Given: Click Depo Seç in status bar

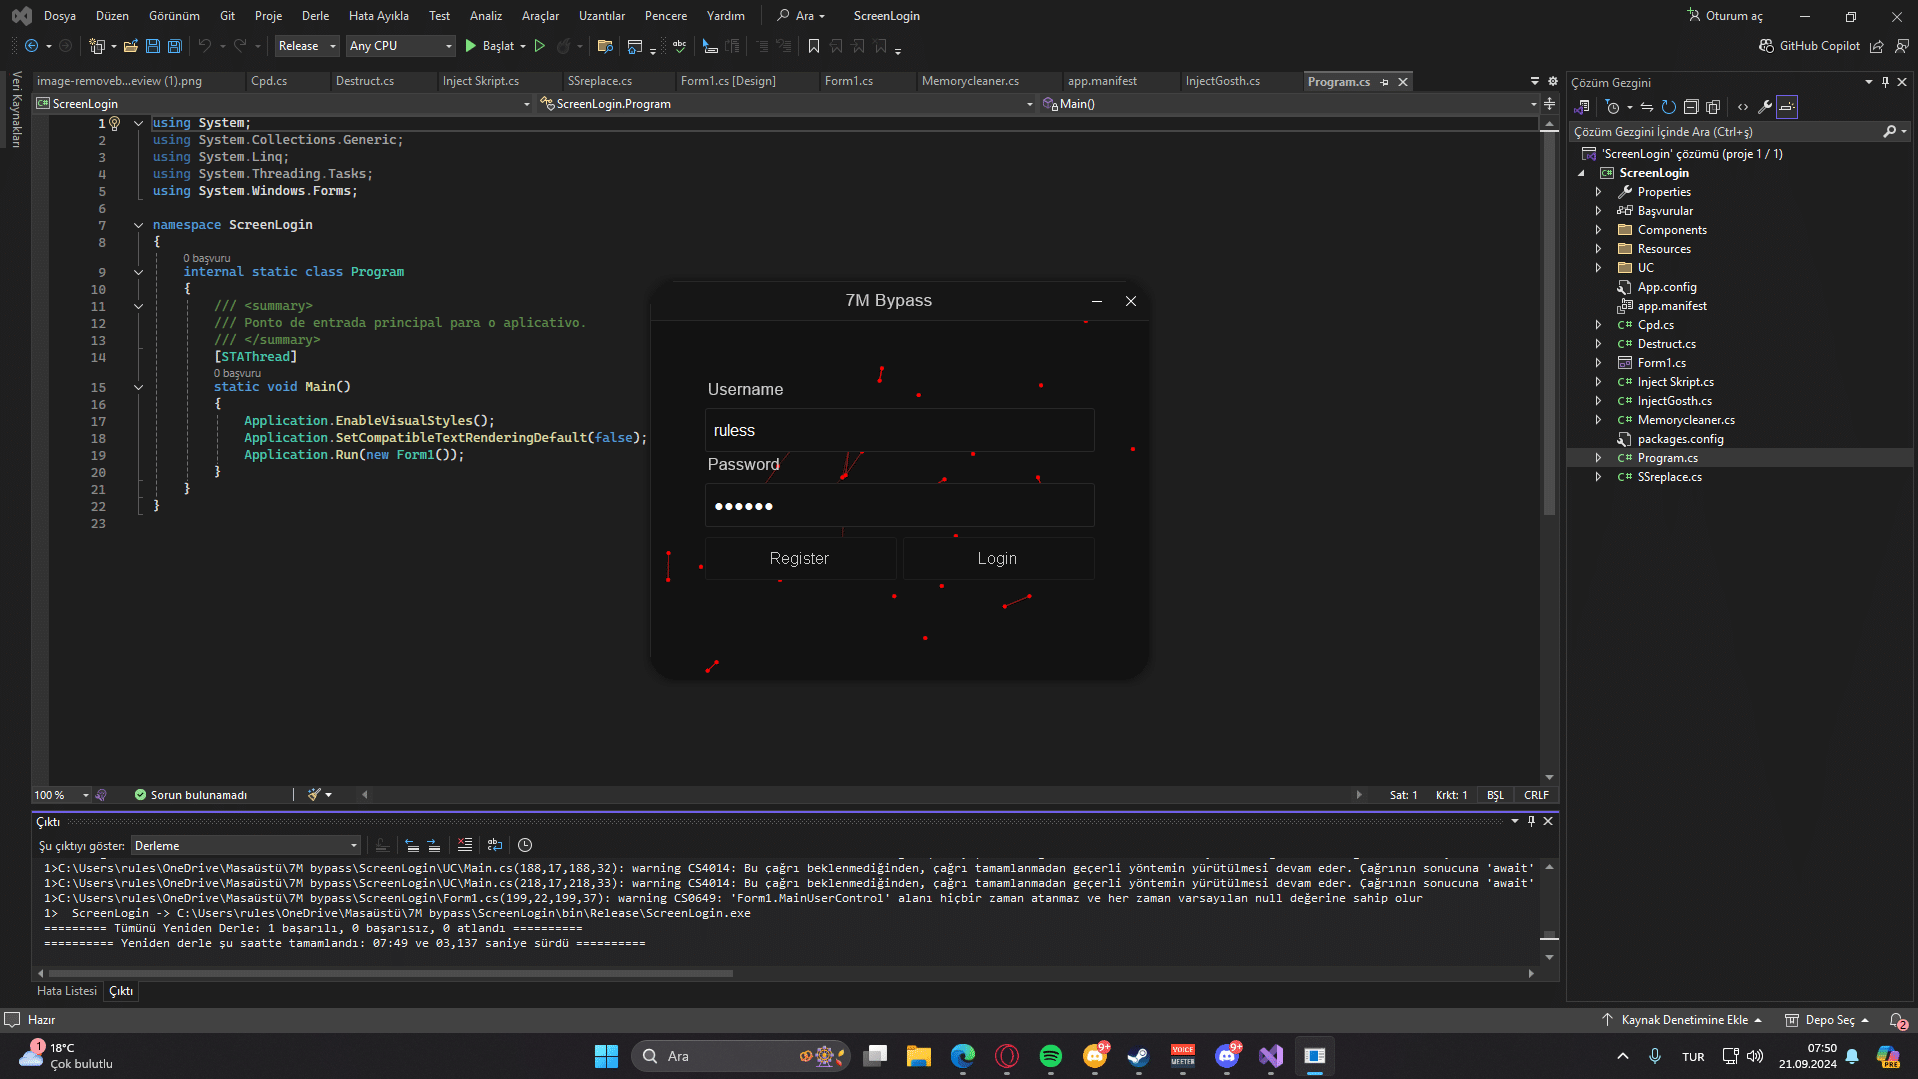Looking at the screenshot, I should pos(1828,1020).
